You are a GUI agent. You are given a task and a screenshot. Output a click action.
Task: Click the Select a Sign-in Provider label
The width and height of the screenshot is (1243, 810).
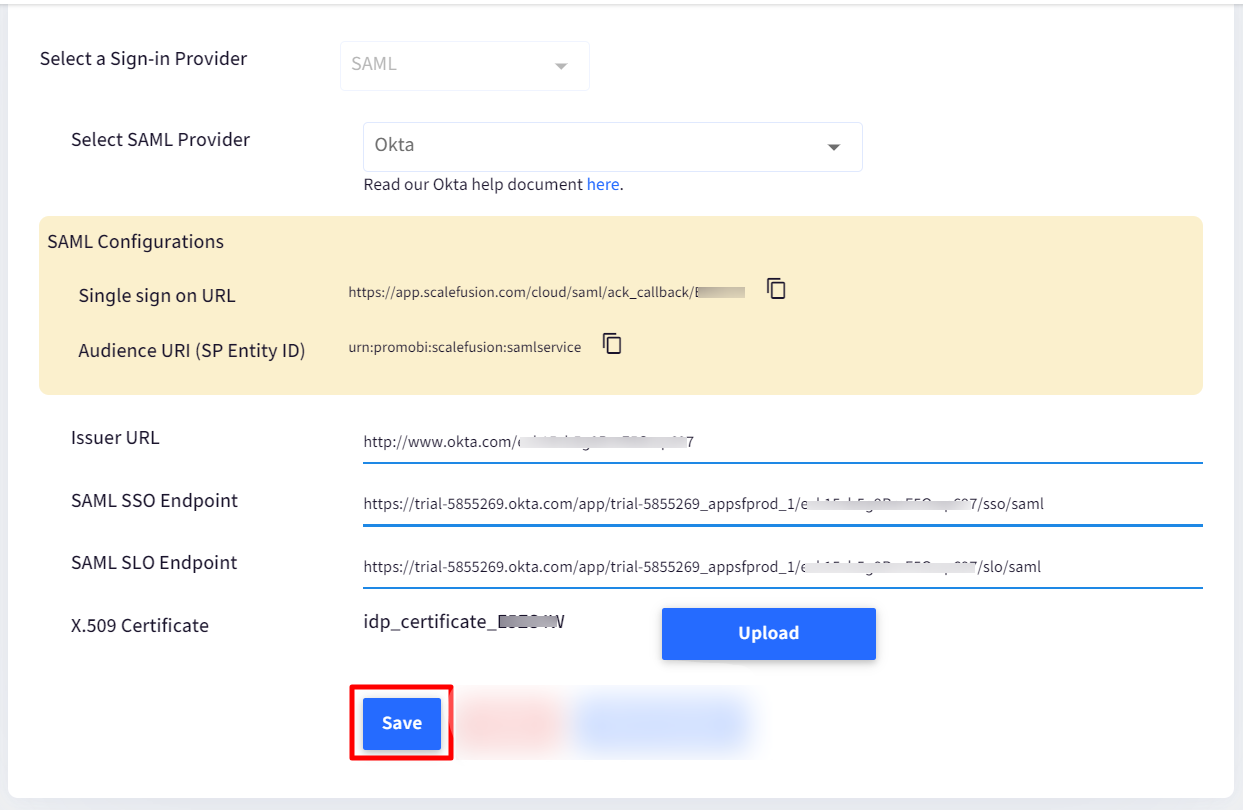click(143, 59)
